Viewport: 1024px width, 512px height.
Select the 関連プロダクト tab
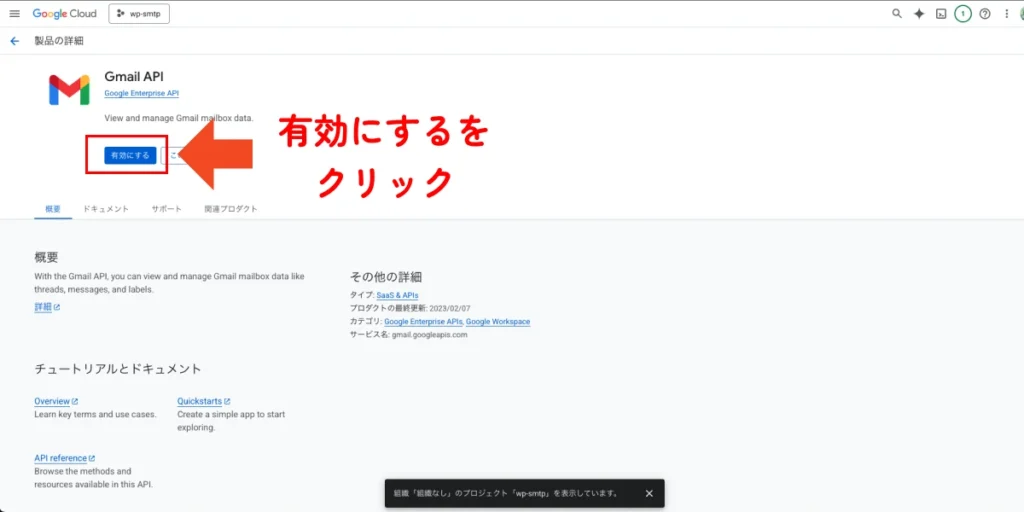[x=230, y=209]
